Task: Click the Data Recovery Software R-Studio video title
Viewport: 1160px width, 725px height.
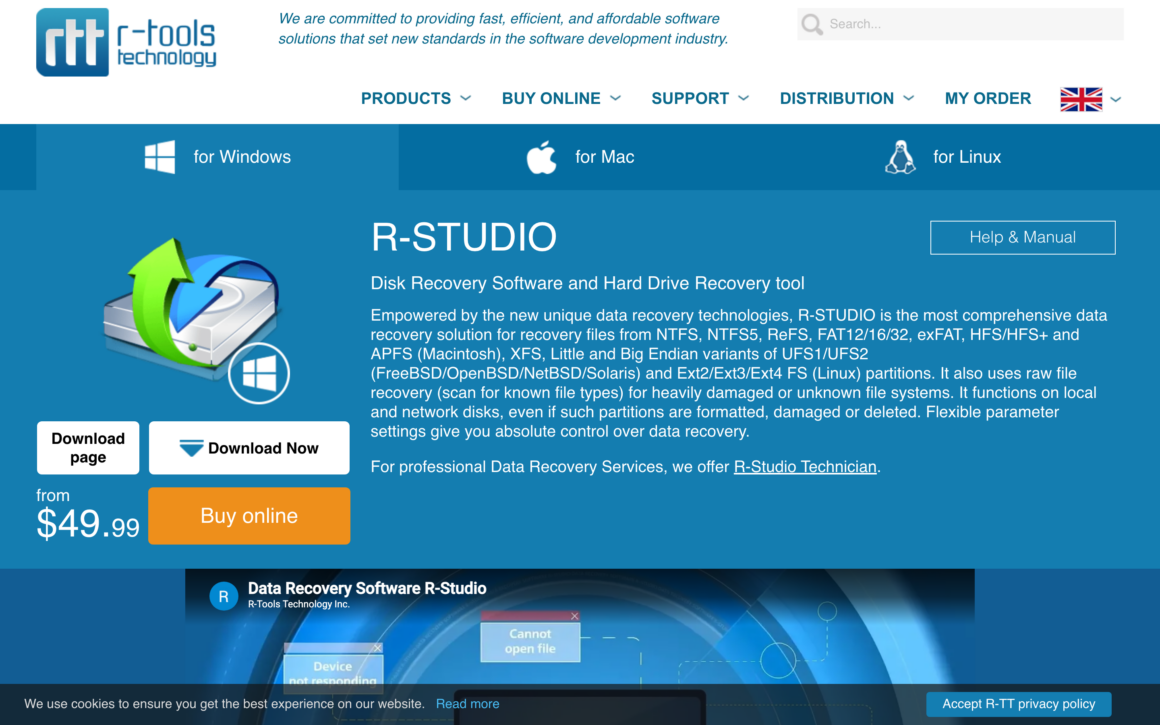Action: click(367, 588)
